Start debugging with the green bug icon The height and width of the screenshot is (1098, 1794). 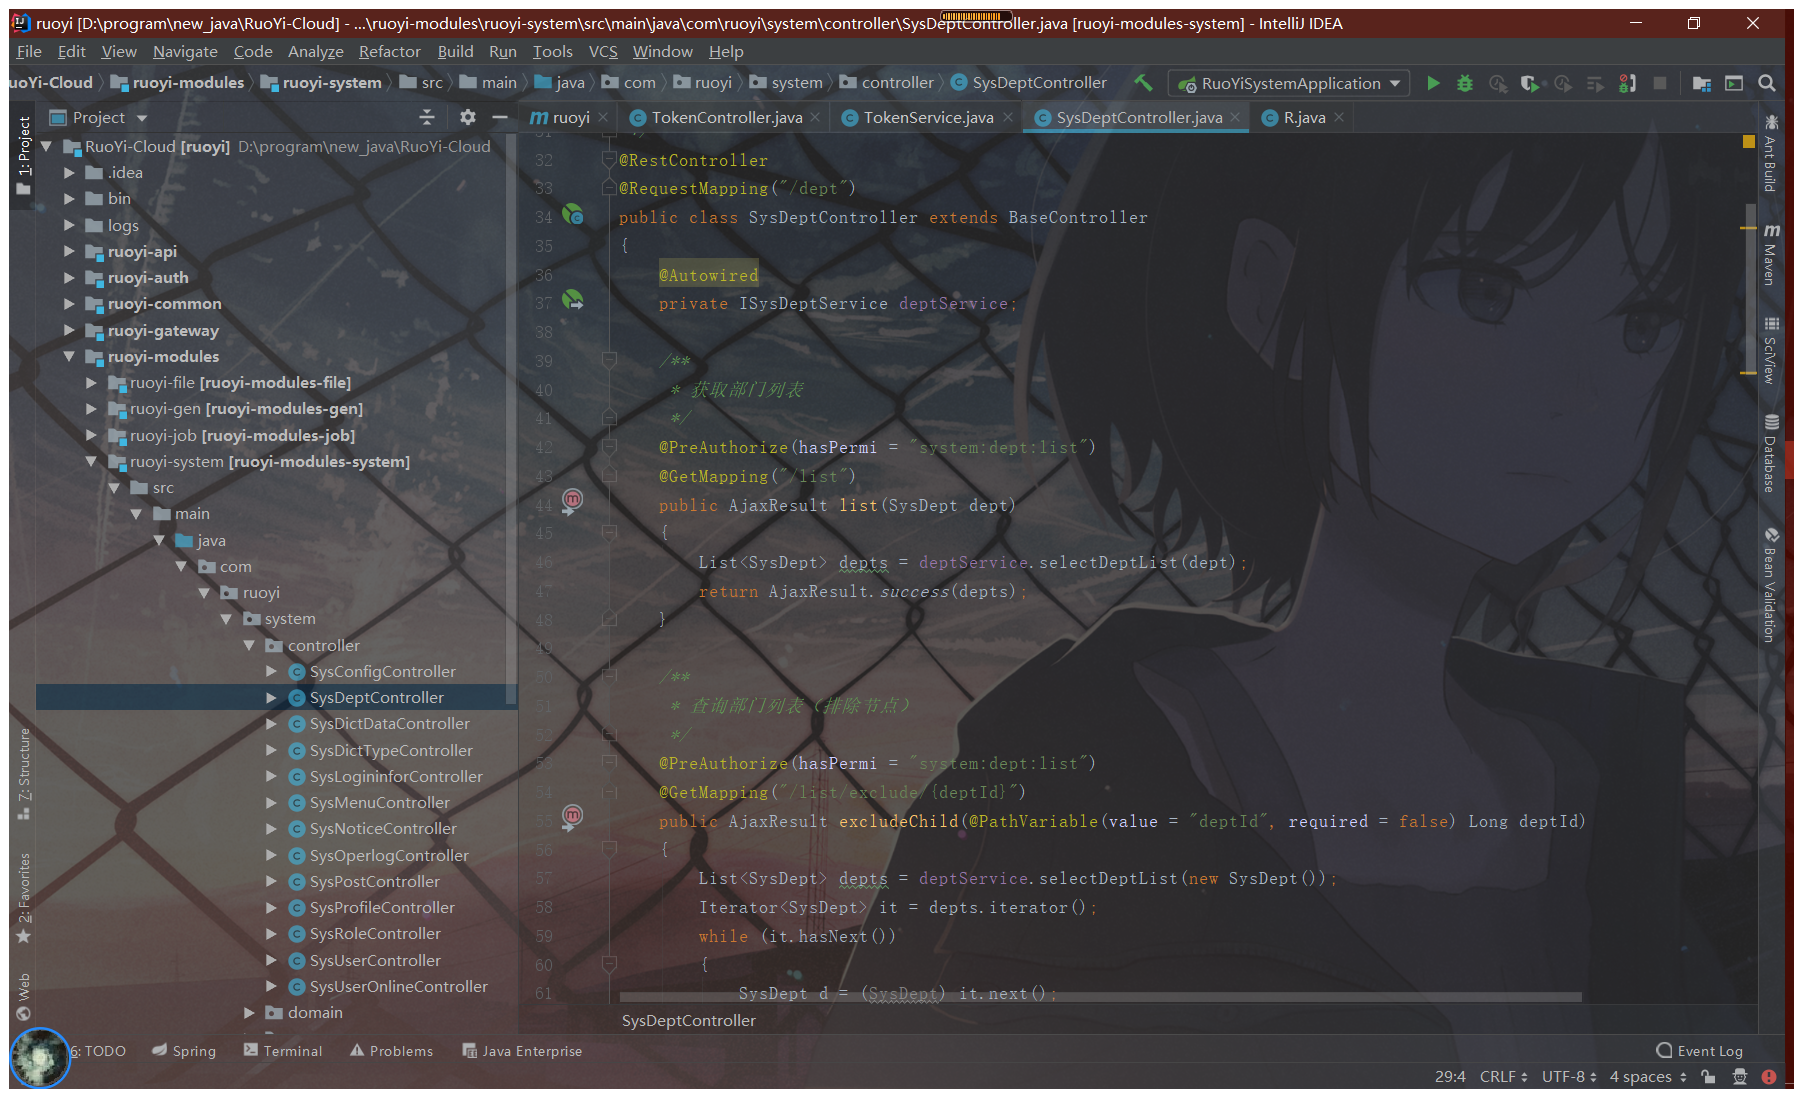tap(1465, 83)
